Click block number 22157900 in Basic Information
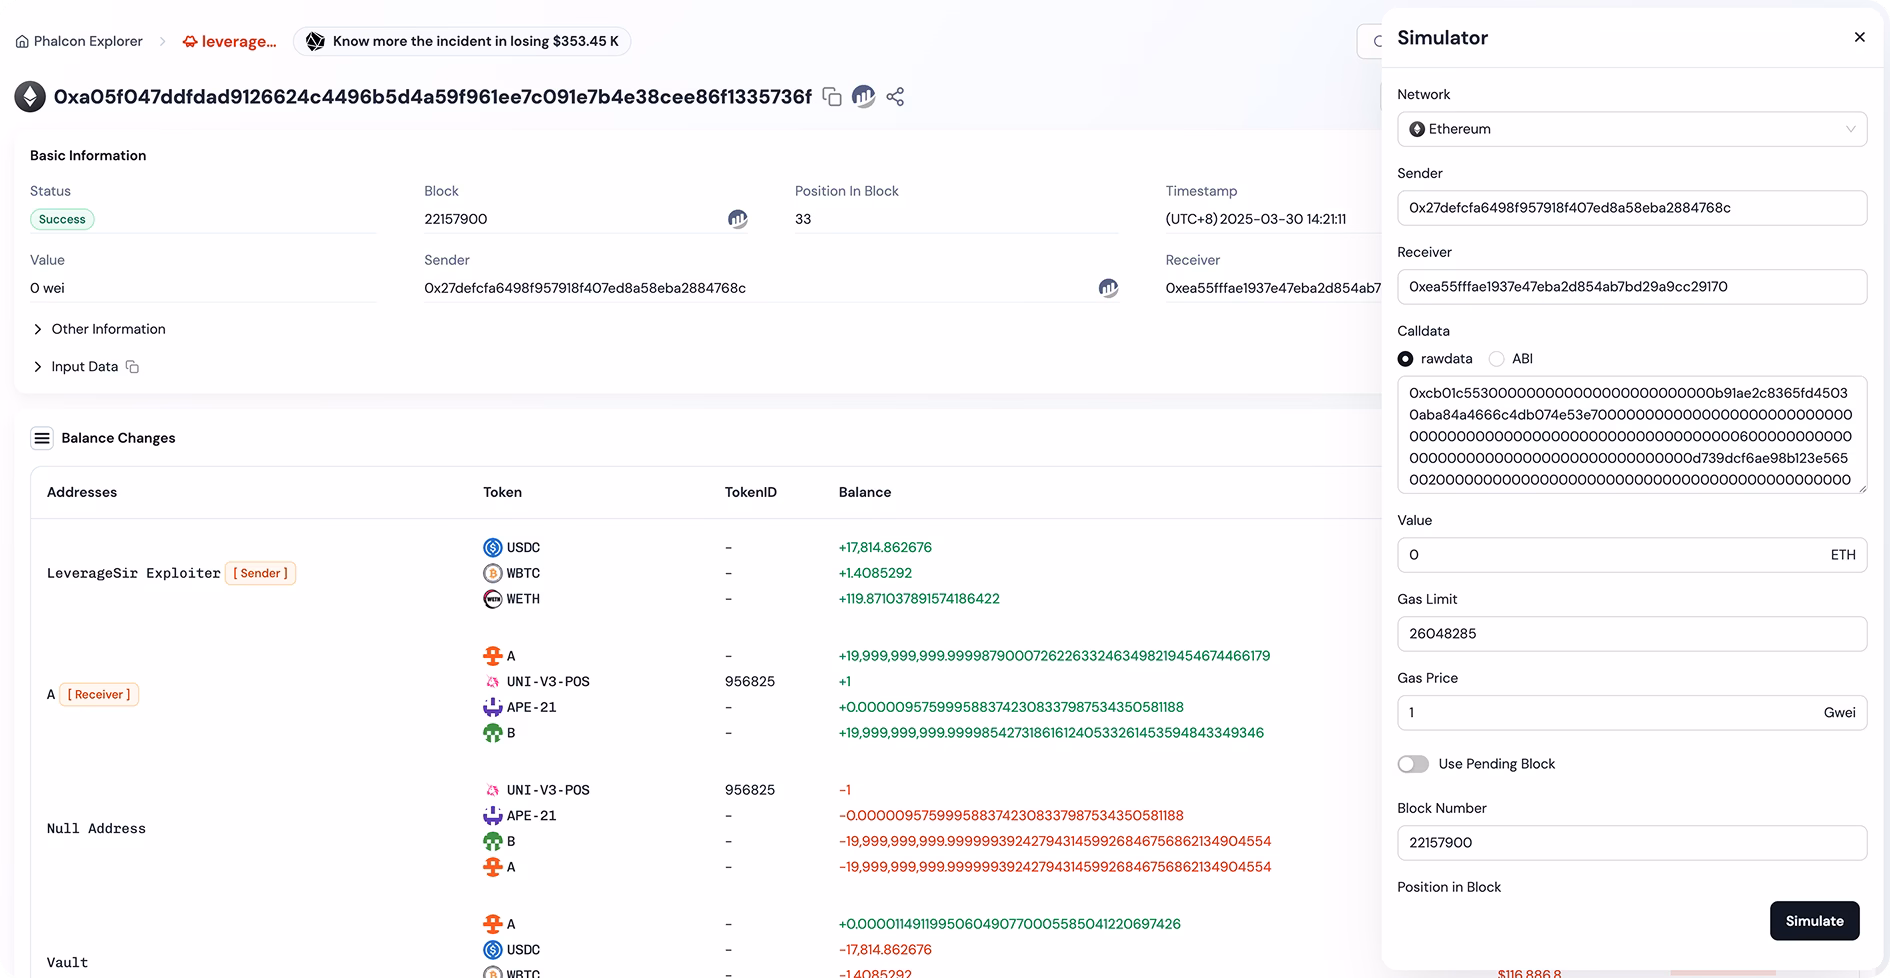 click(x=456, y=219)
